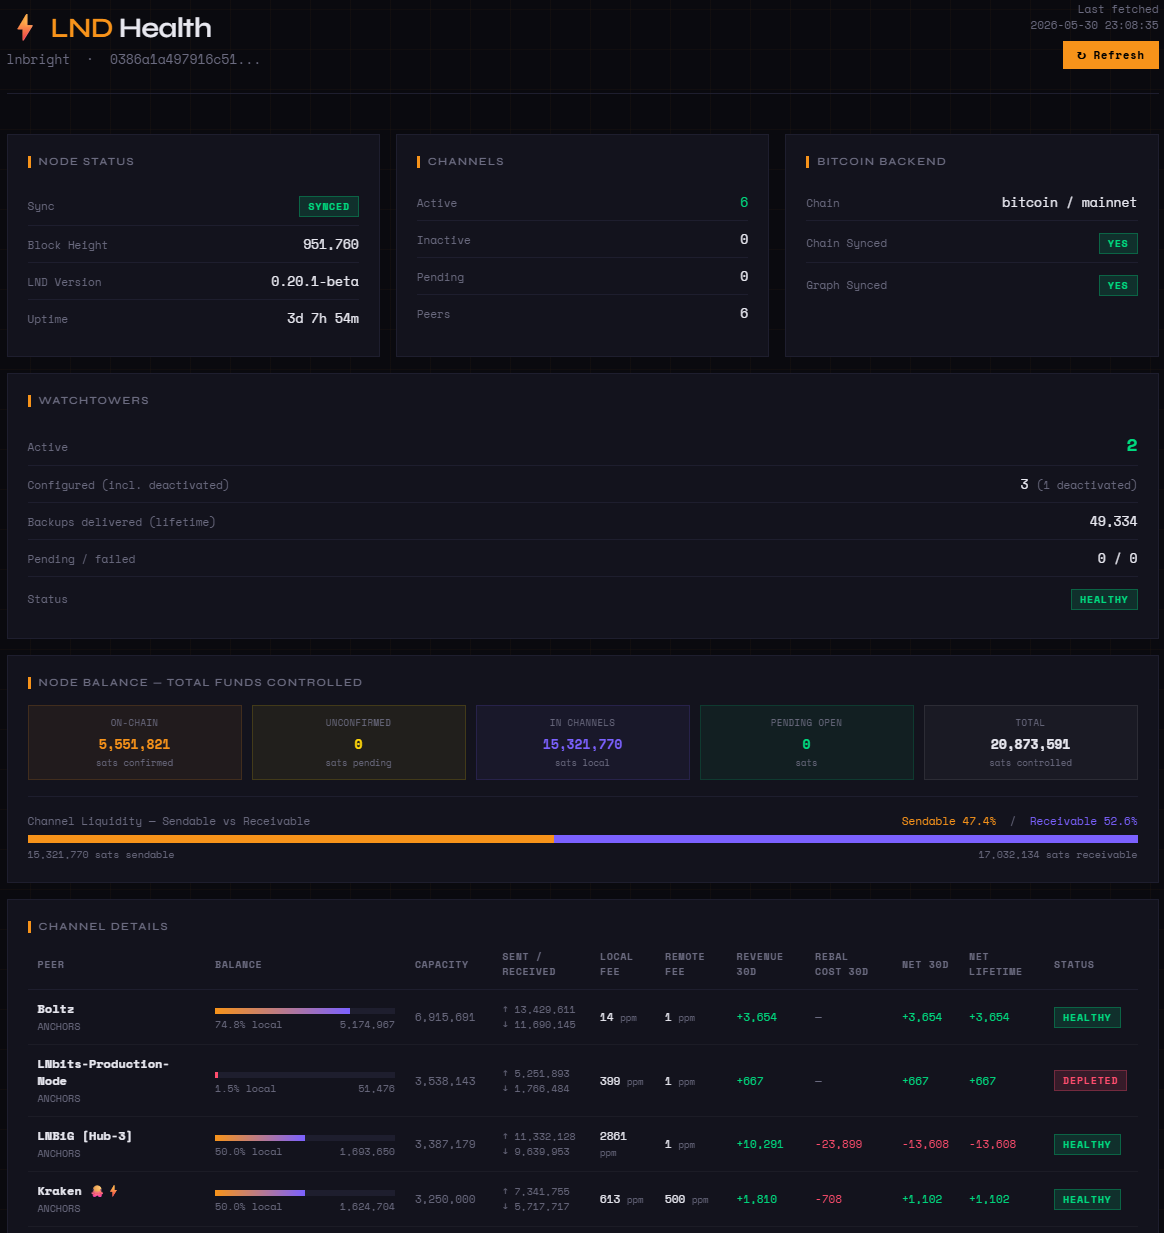1164x1233 pixels.
Task: Click the SYNCED badge in Node Status
Action: [x=328, y=206]
